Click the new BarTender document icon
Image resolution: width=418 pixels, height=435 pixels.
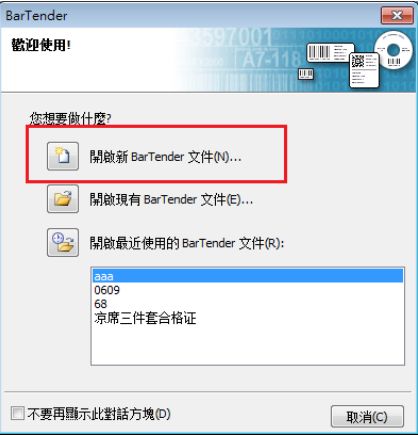coord(63,156)
